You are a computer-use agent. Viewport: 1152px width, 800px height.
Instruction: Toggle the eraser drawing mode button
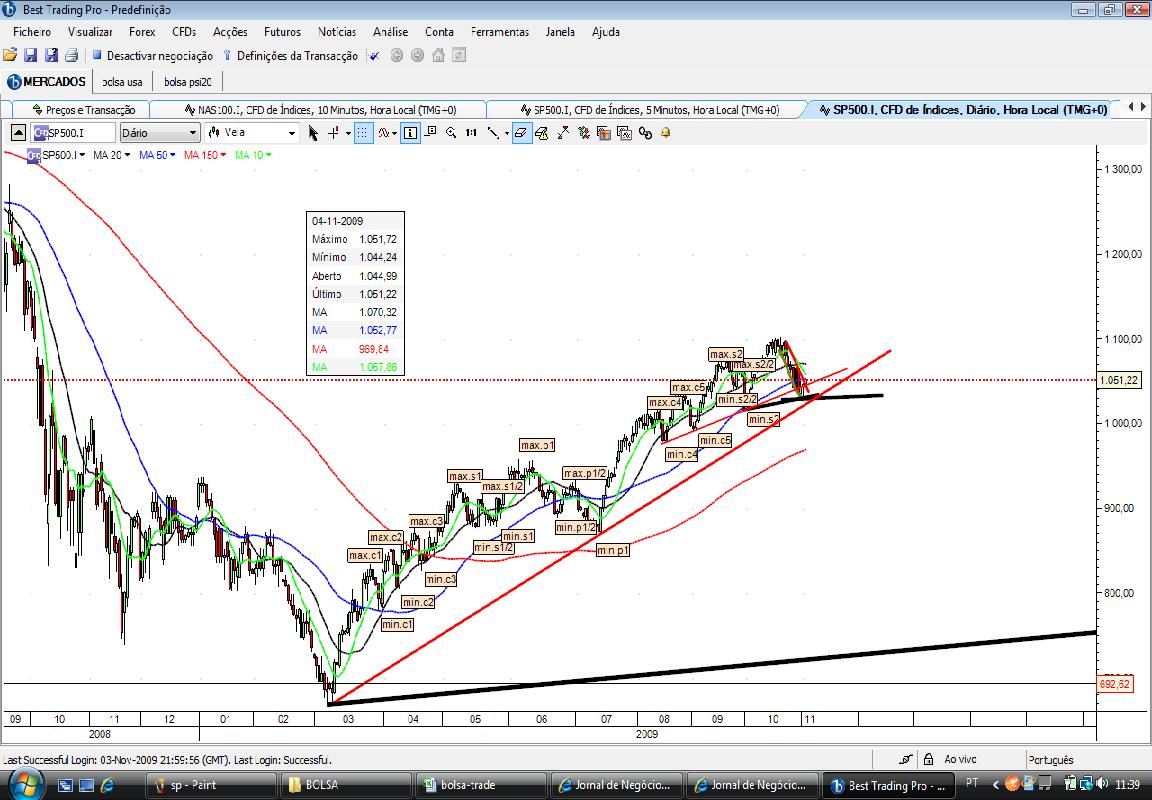[522, 133]
